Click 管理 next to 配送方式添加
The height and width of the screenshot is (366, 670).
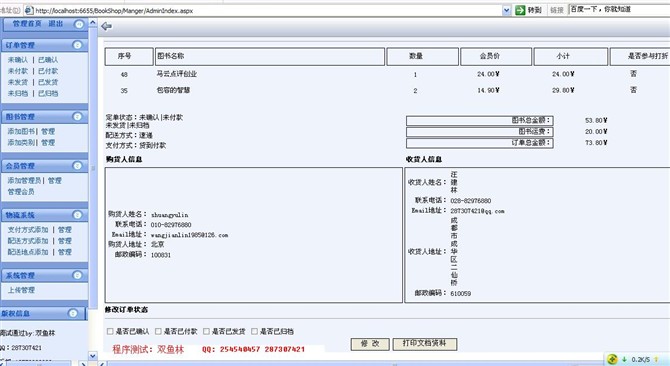[x=65, y=241]
